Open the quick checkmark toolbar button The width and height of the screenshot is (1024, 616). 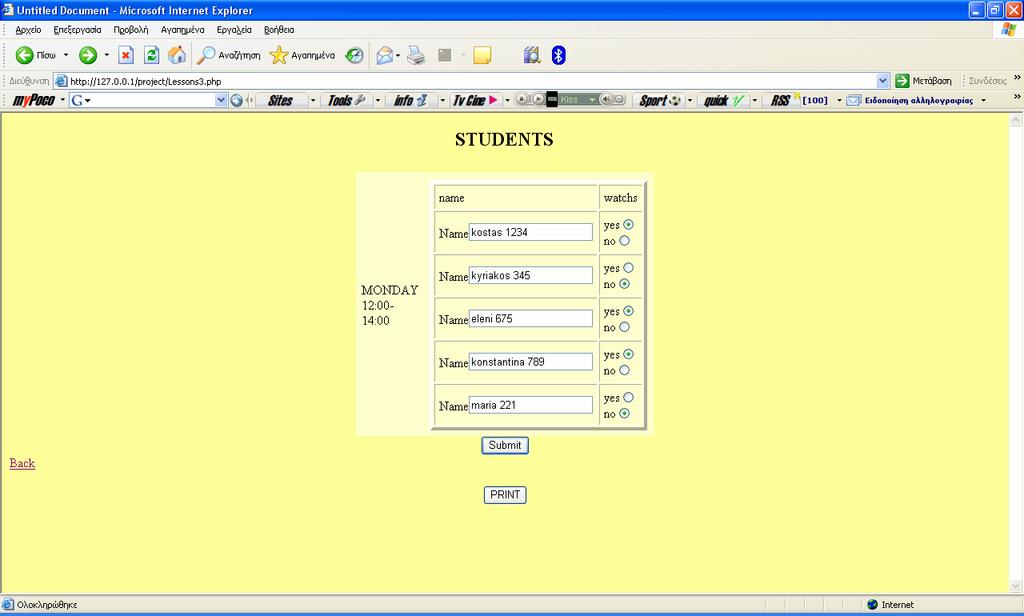point(724,100)
